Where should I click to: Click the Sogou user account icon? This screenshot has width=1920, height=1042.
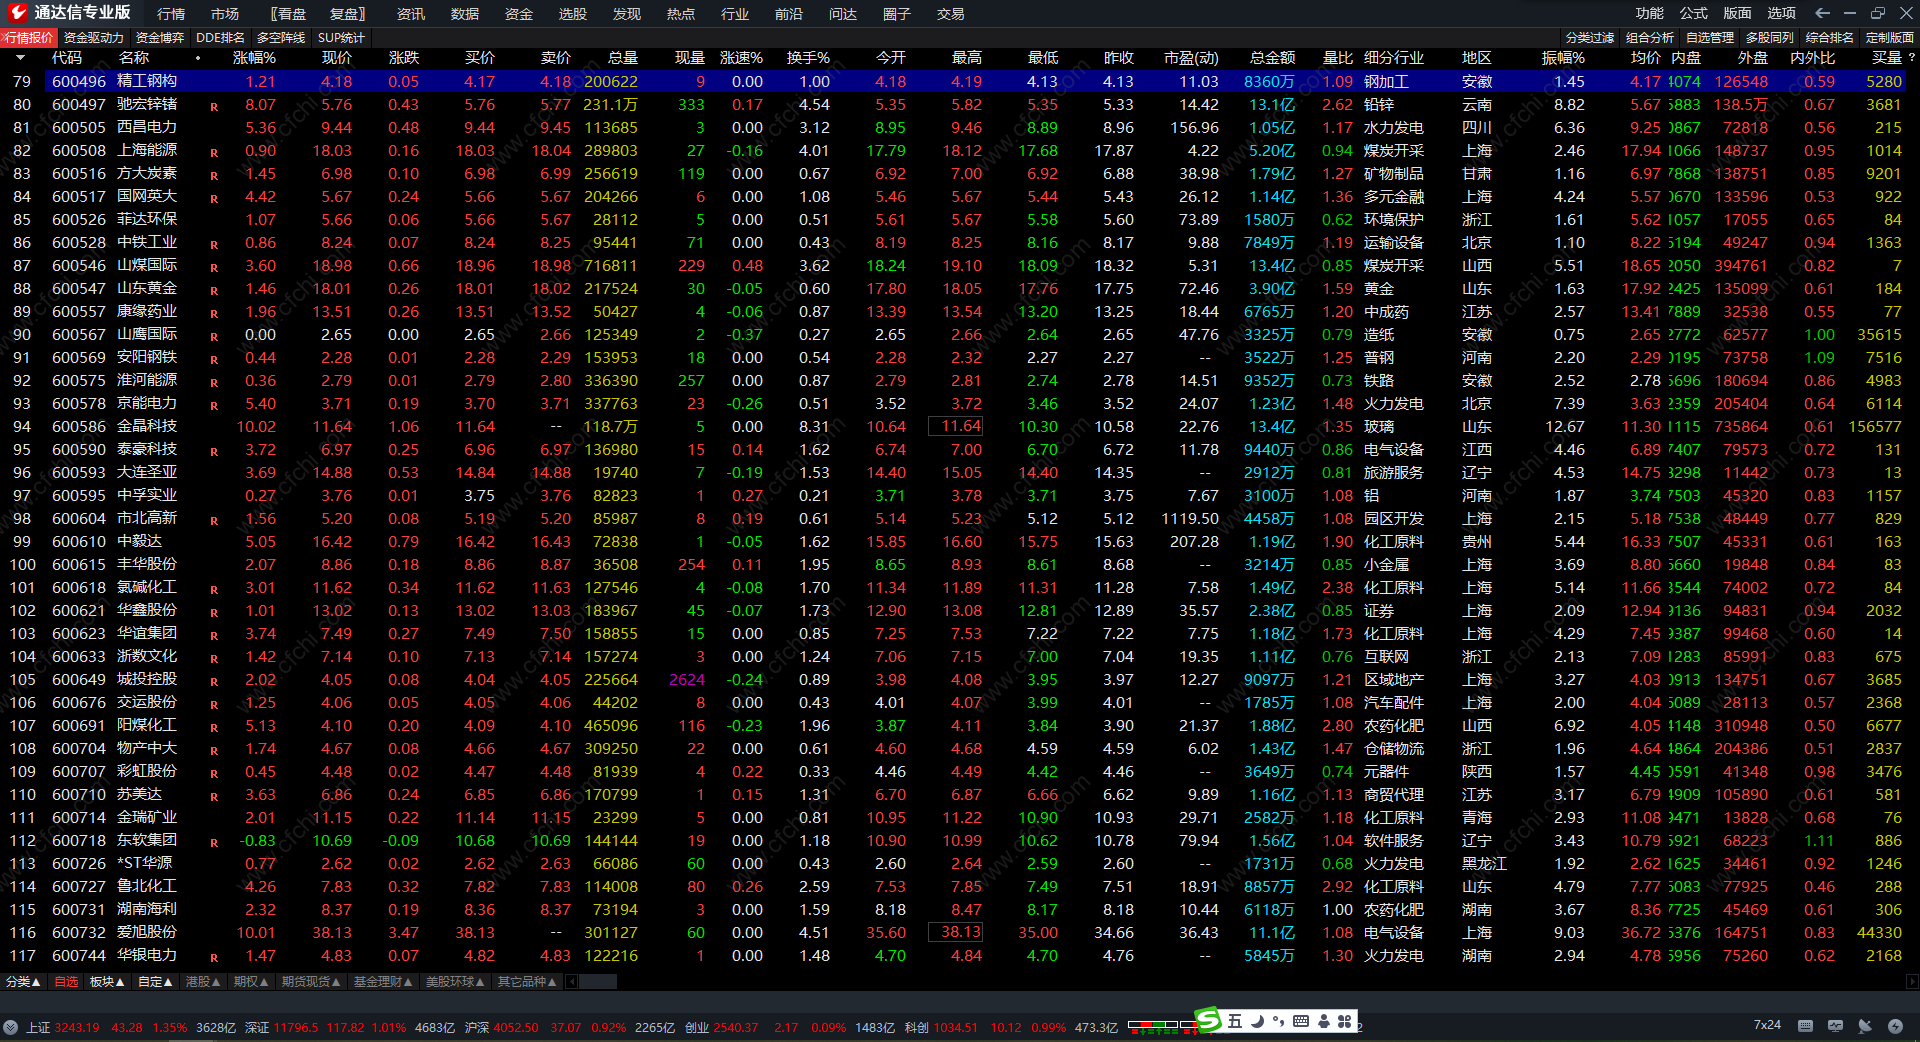pos(1324,1021)
